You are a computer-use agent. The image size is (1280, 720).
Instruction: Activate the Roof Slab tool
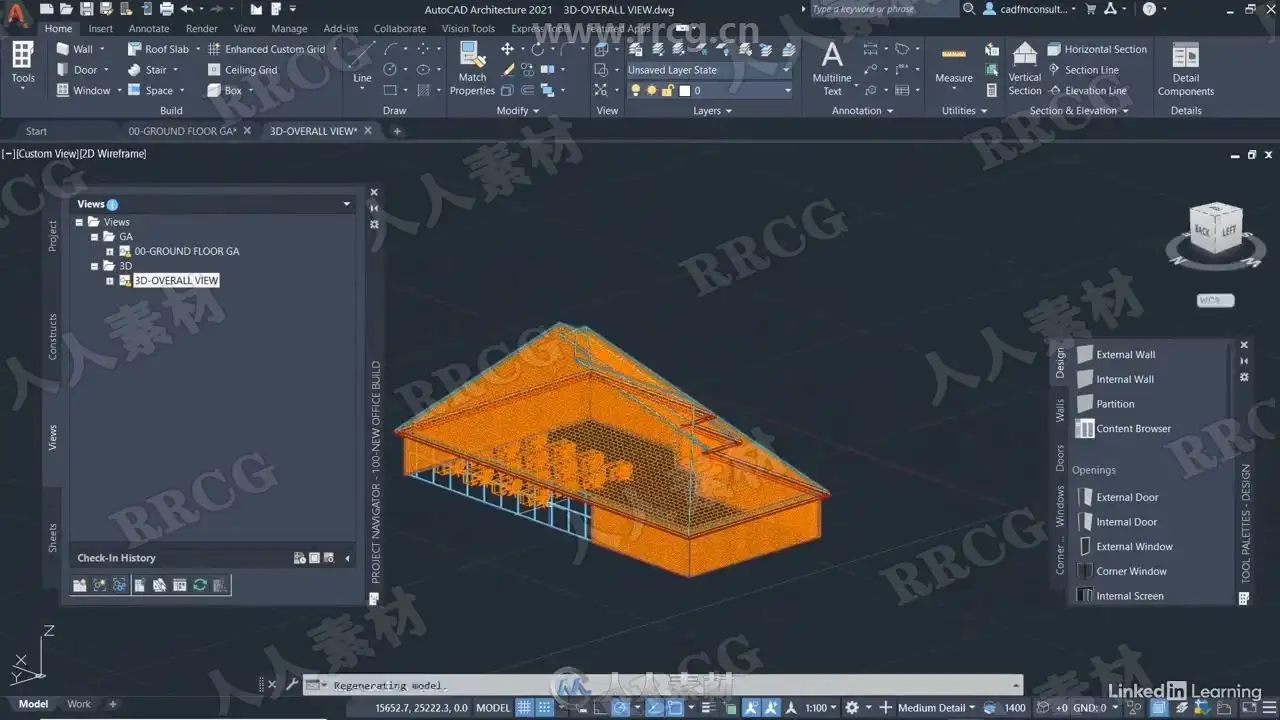(x=158, y=49)
